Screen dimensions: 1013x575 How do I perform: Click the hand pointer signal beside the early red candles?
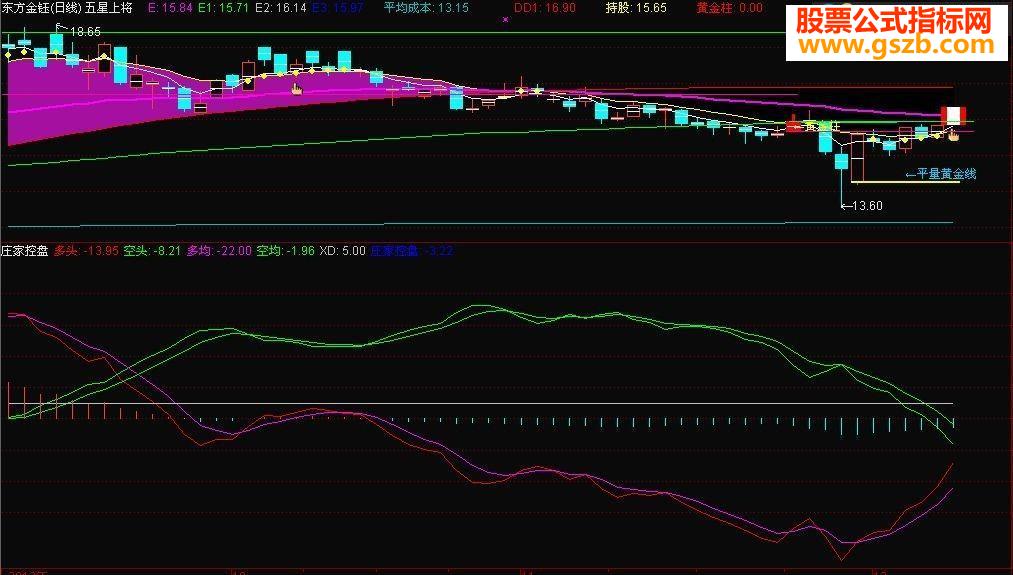(297, 89)
